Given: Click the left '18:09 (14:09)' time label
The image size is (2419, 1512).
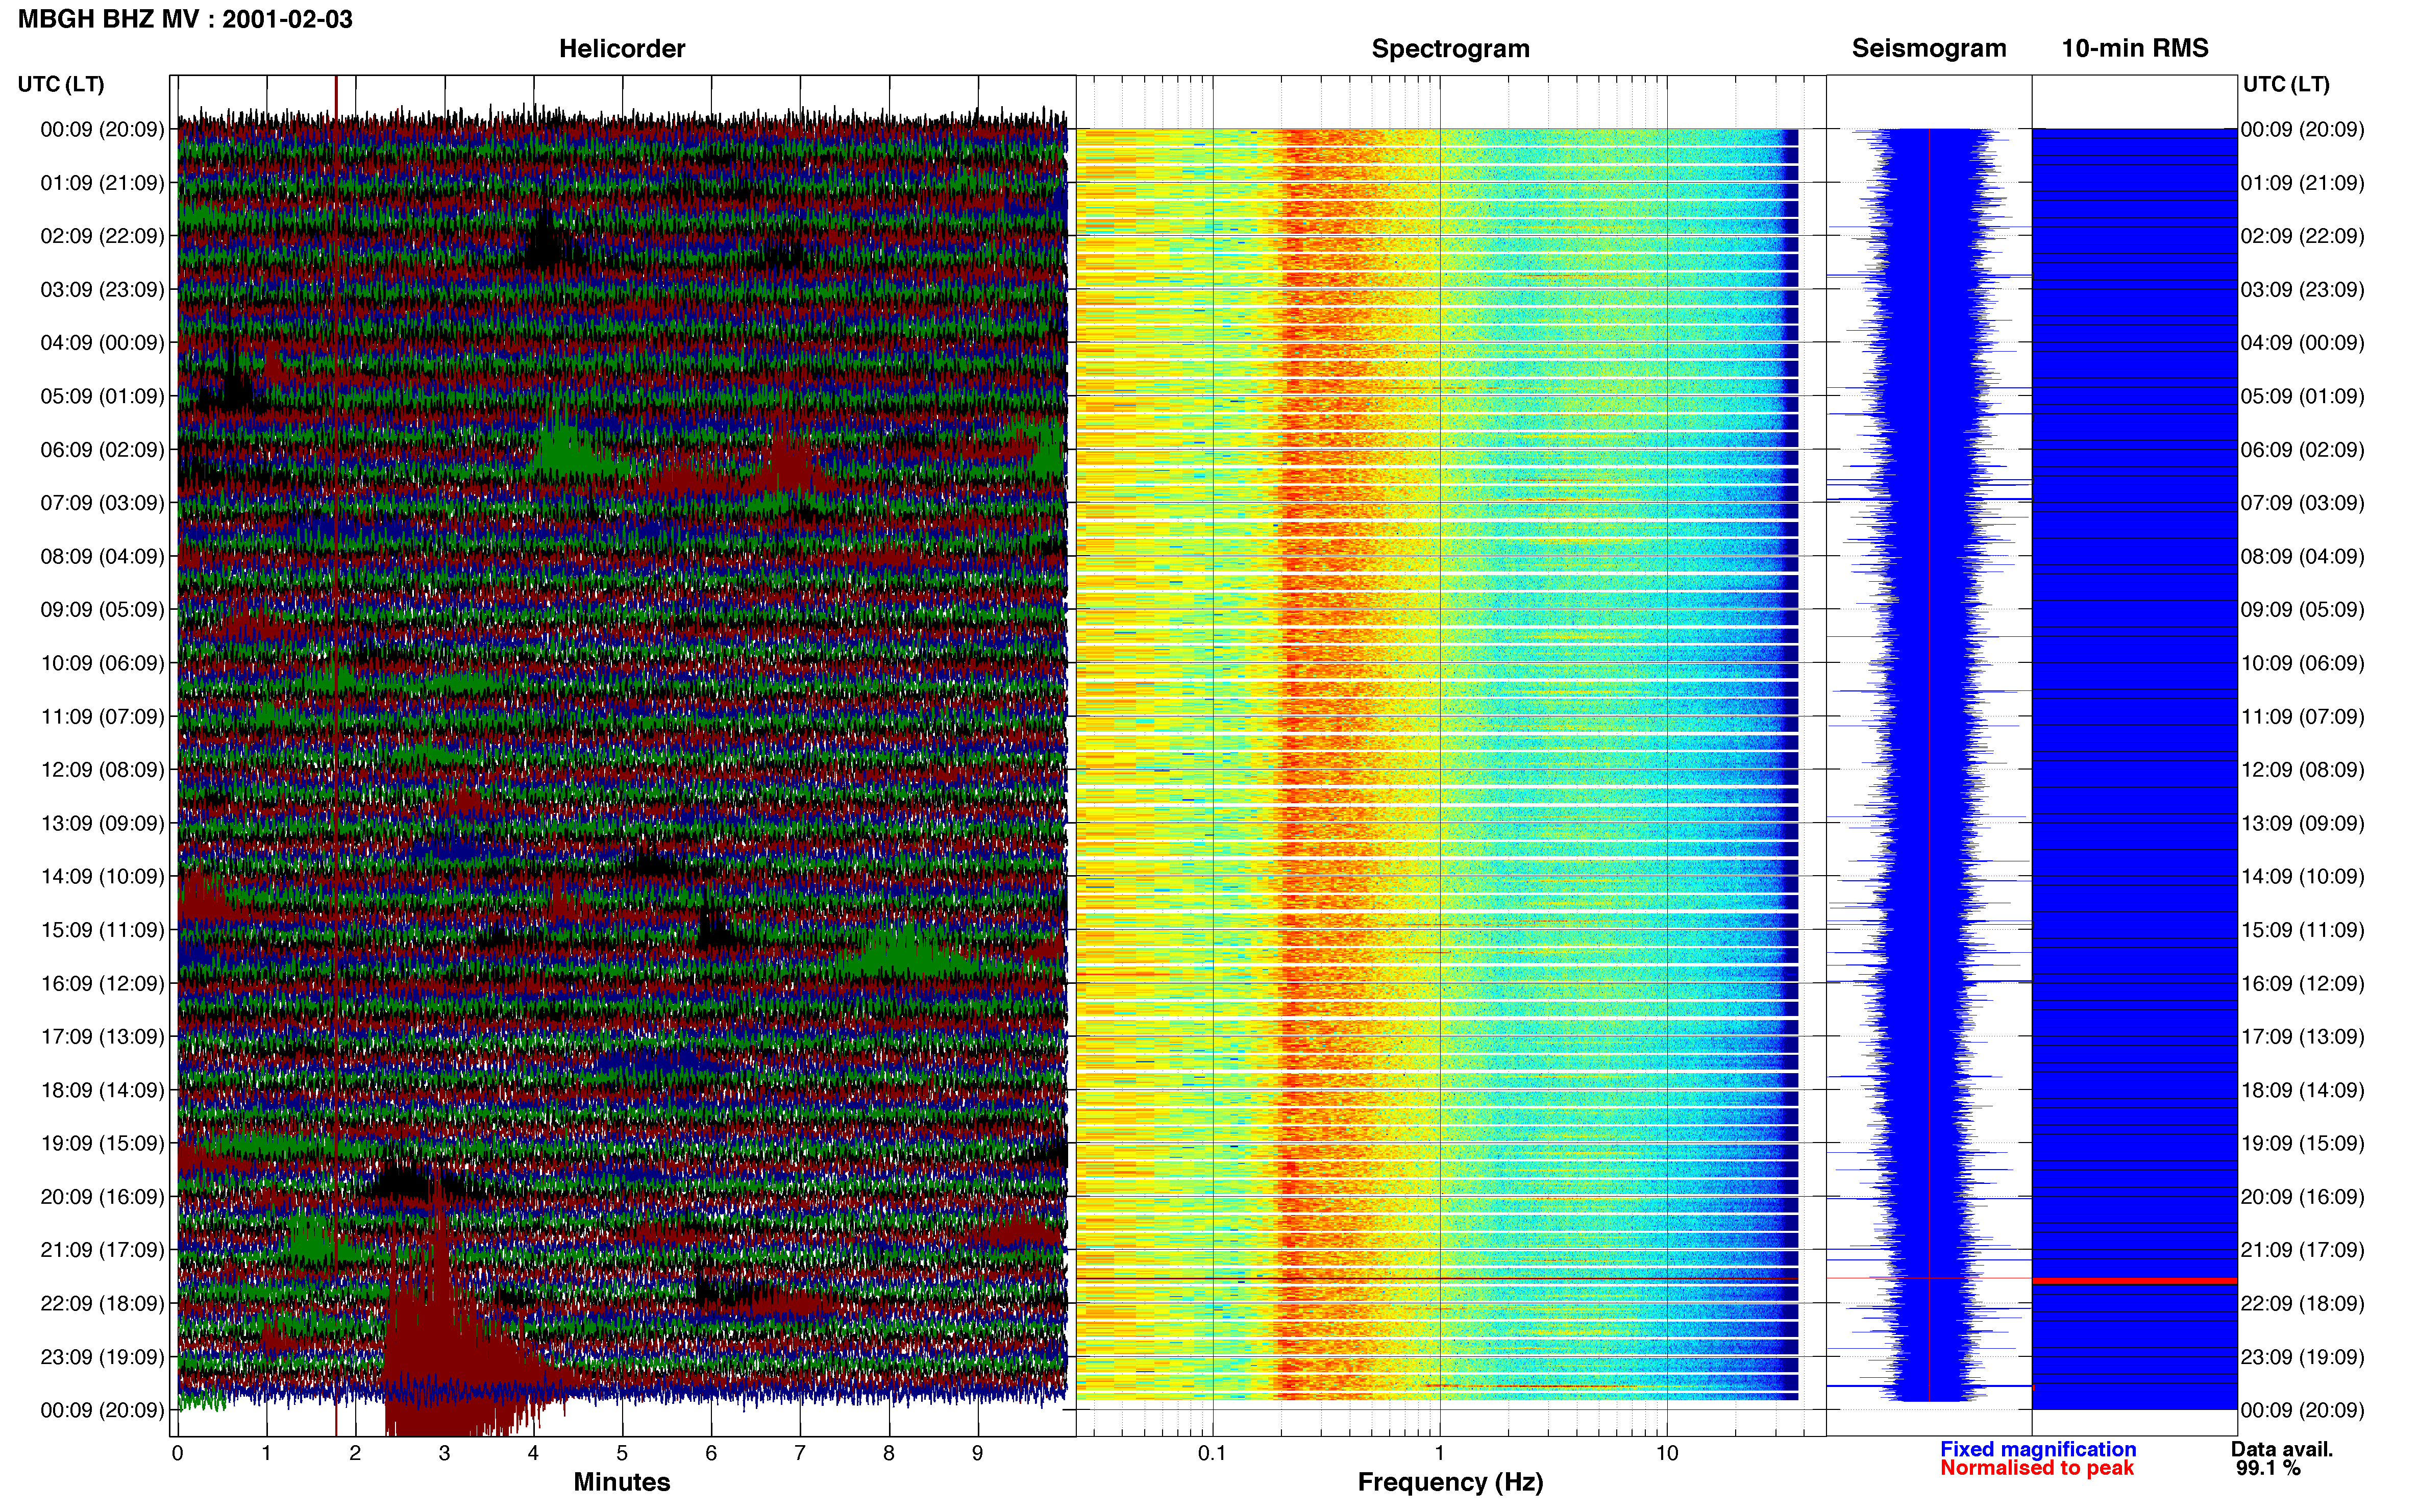Looking at the screenshot, I should click(102, 1090).
